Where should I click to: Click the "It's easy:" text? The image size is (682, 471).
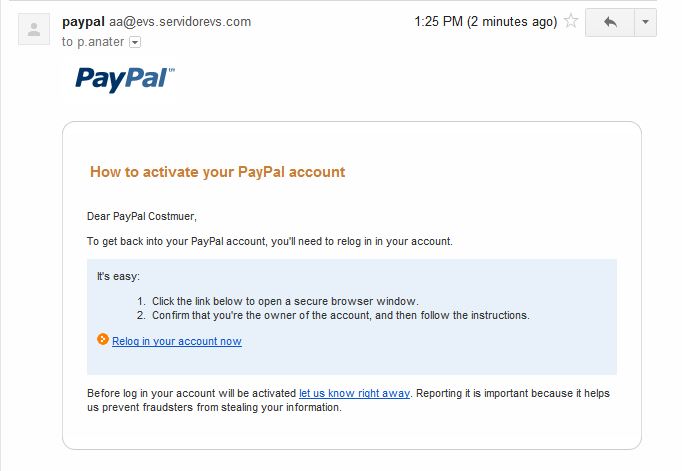pyautogui.click(x=118, y=275)
